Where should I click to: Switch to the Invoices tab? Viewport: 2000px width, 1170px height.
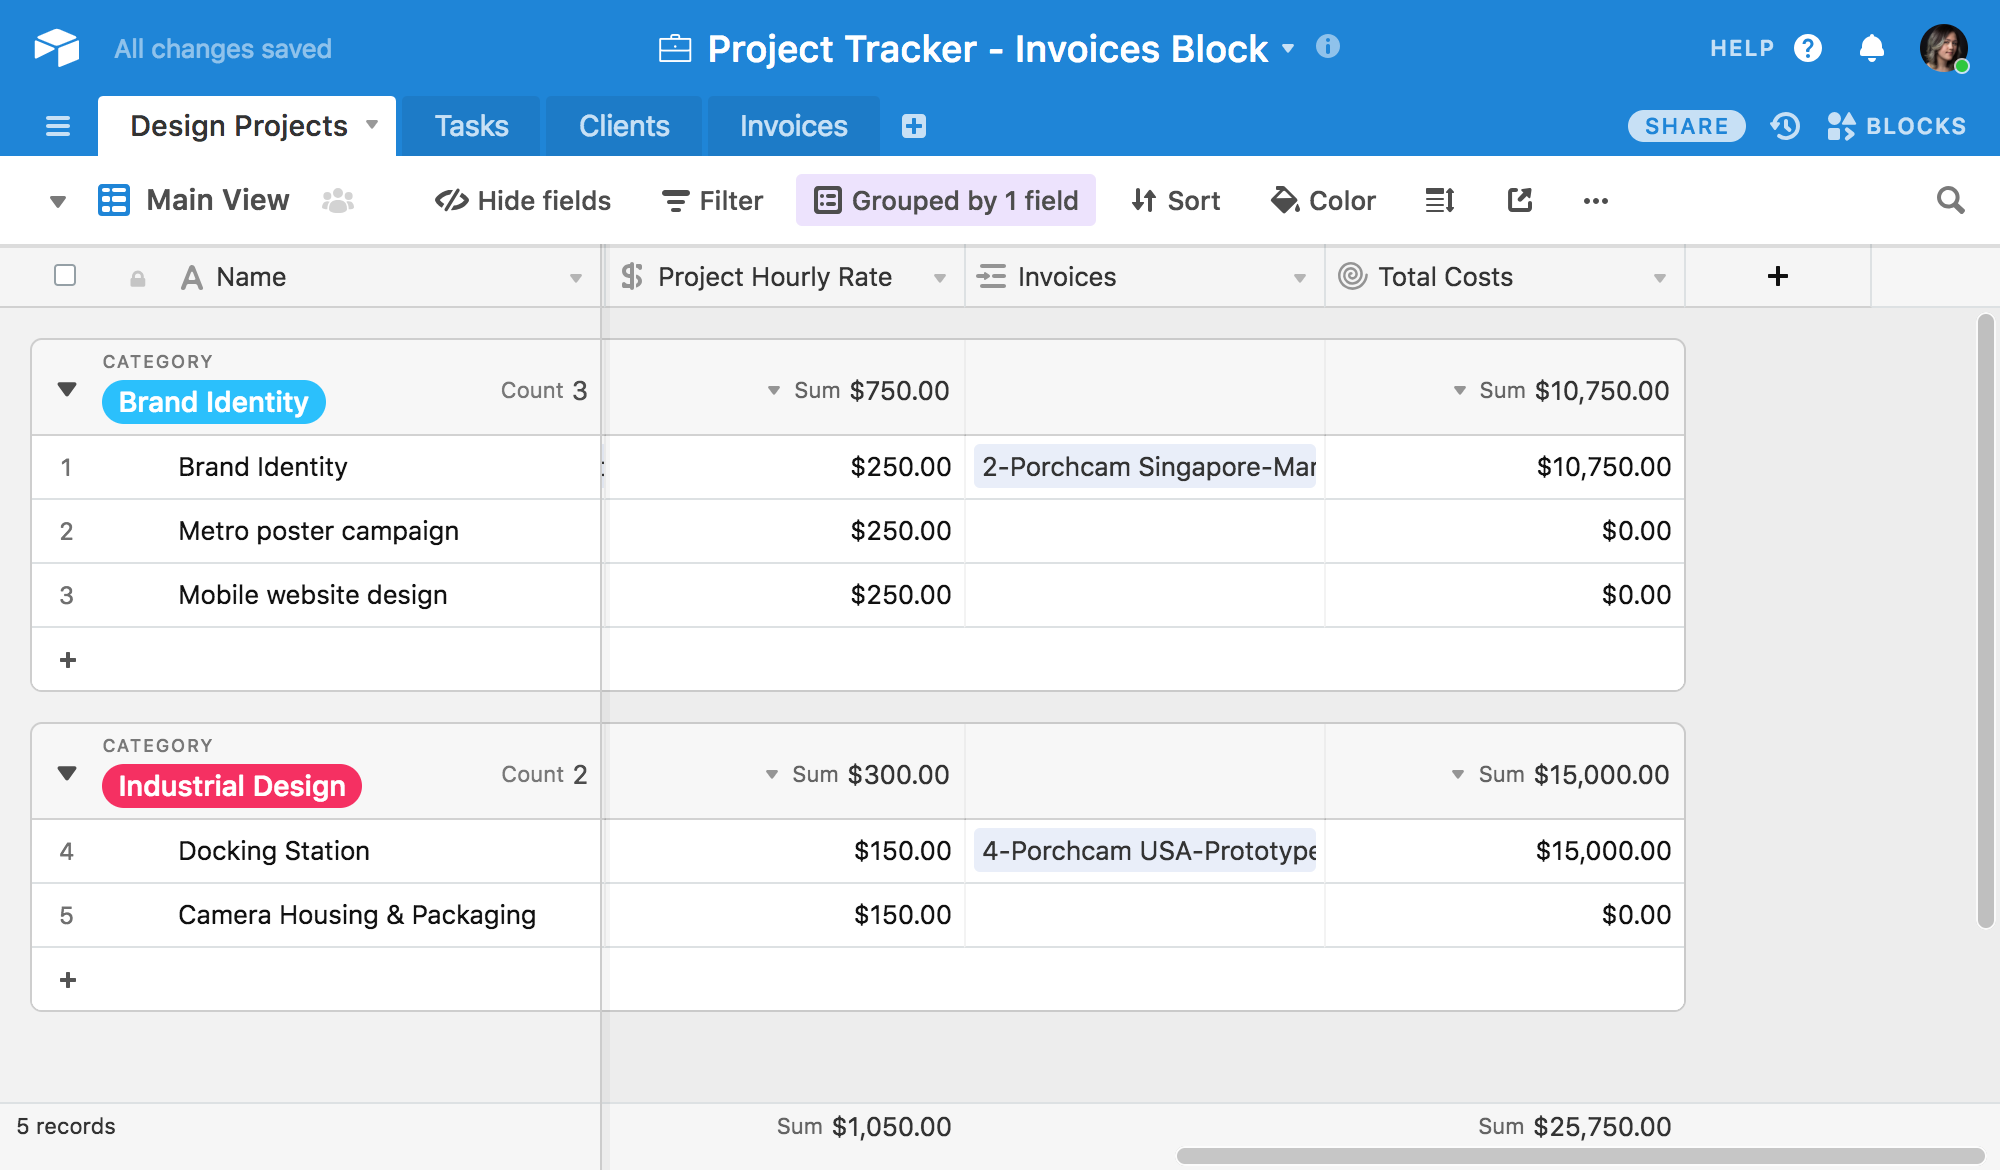[793, 126]
